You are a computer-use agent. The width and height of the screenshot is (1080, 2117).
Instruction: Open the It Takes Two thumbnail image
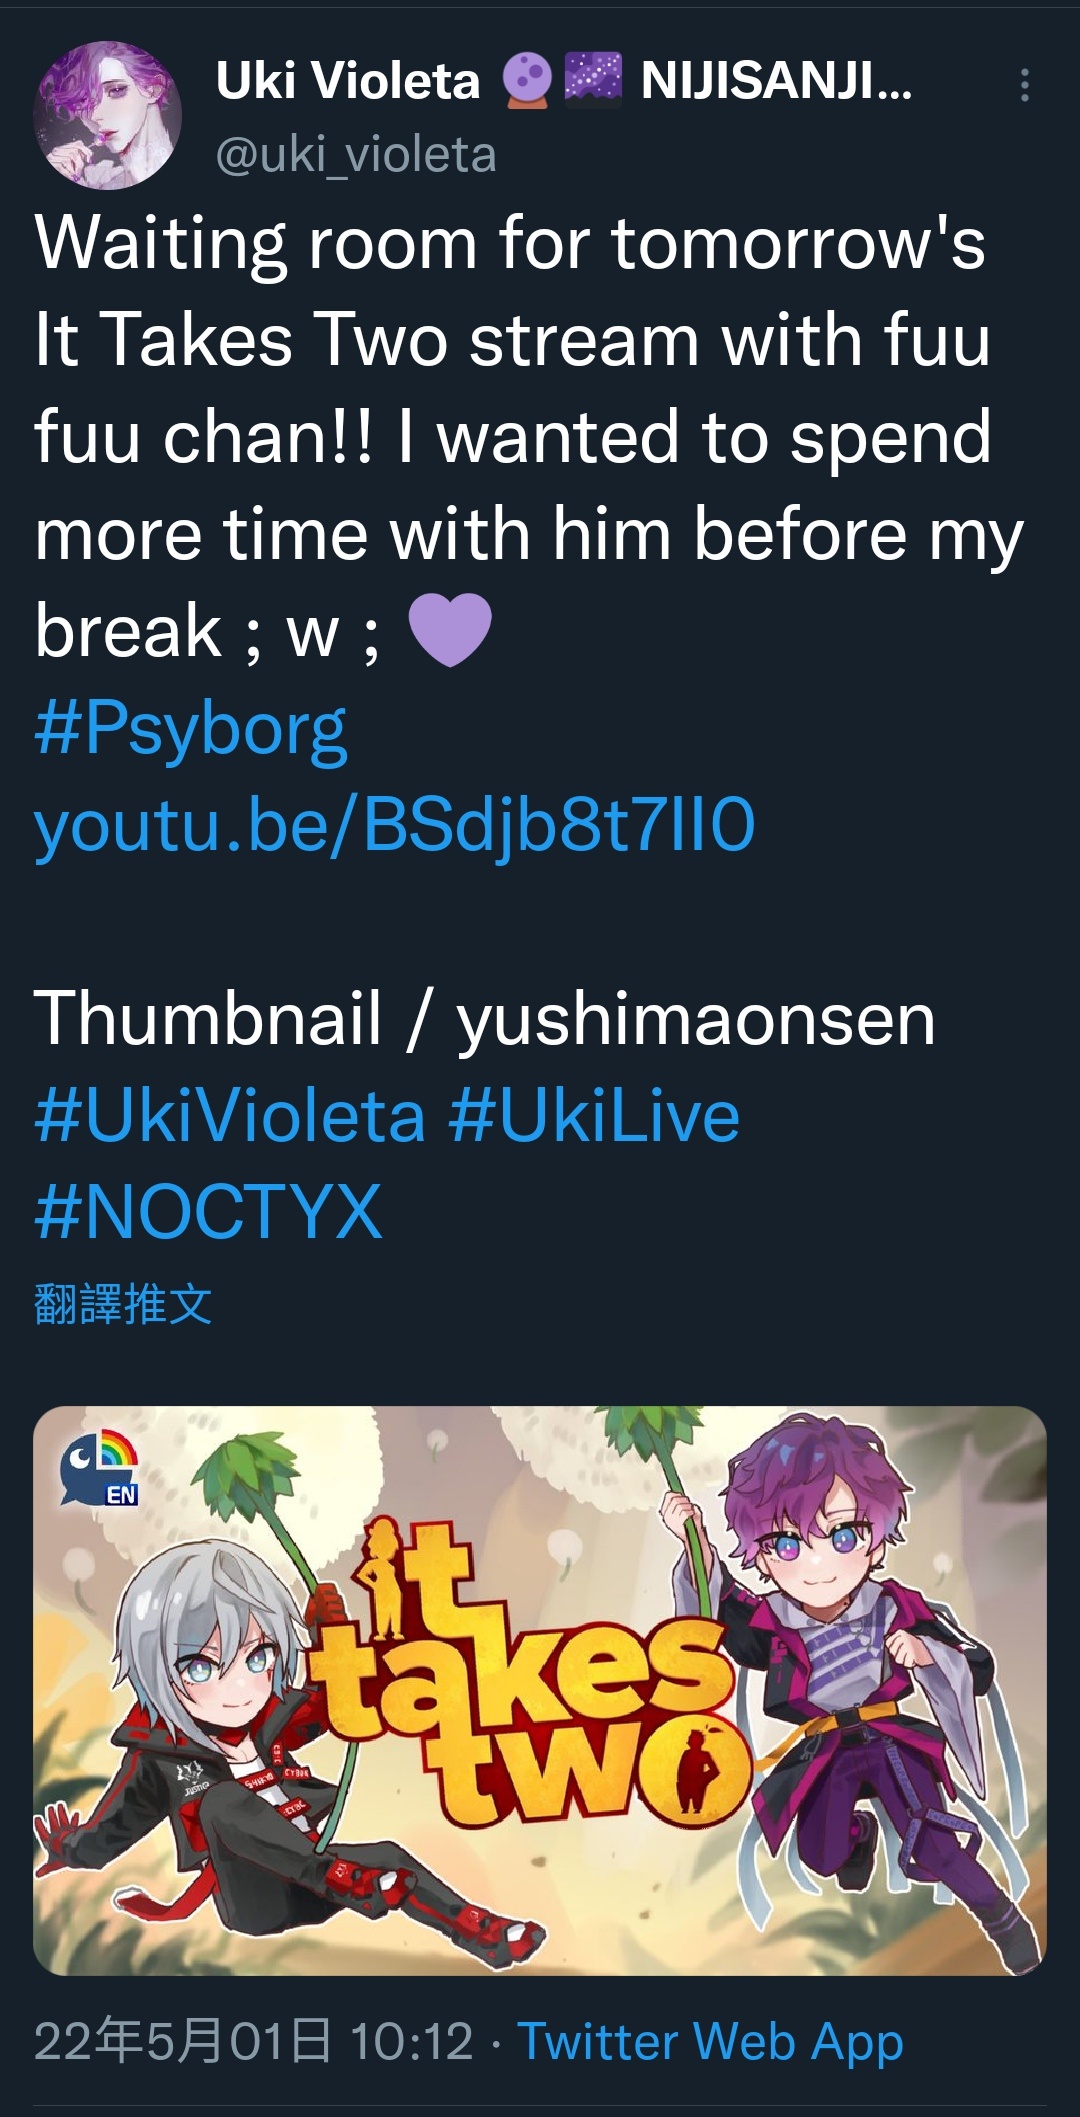540,1691
